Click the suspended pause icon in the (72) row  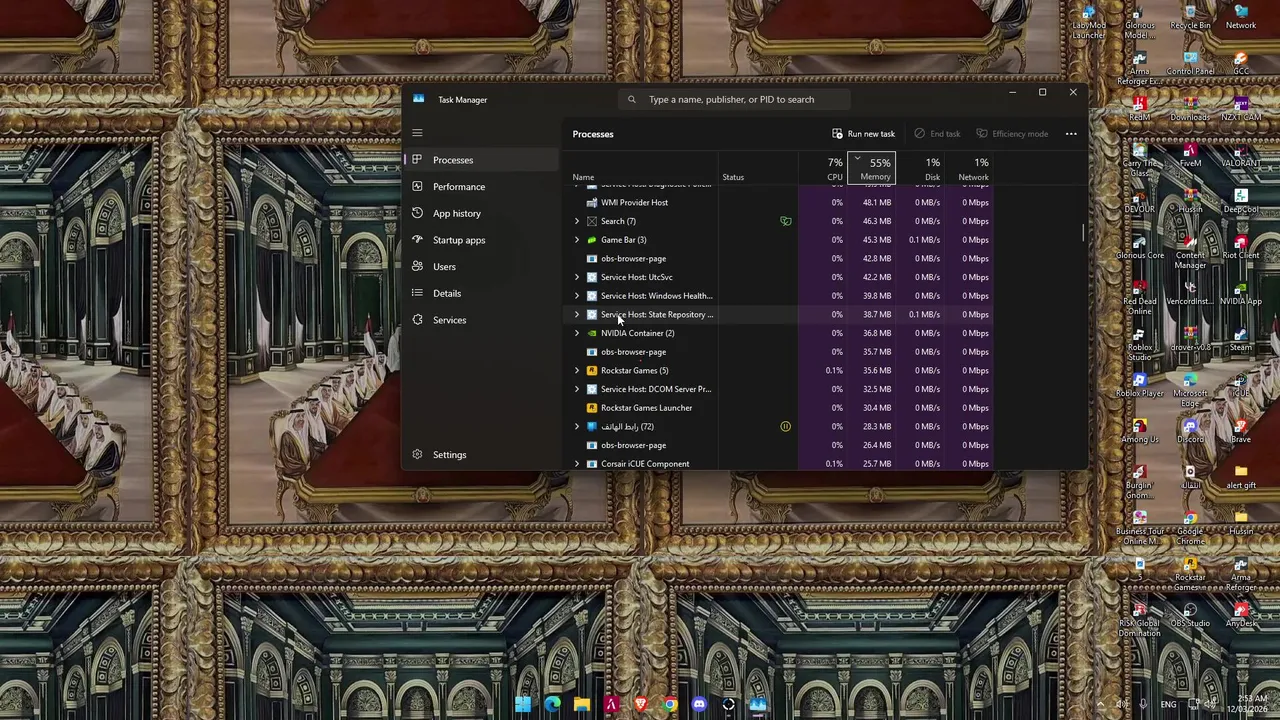785,426
